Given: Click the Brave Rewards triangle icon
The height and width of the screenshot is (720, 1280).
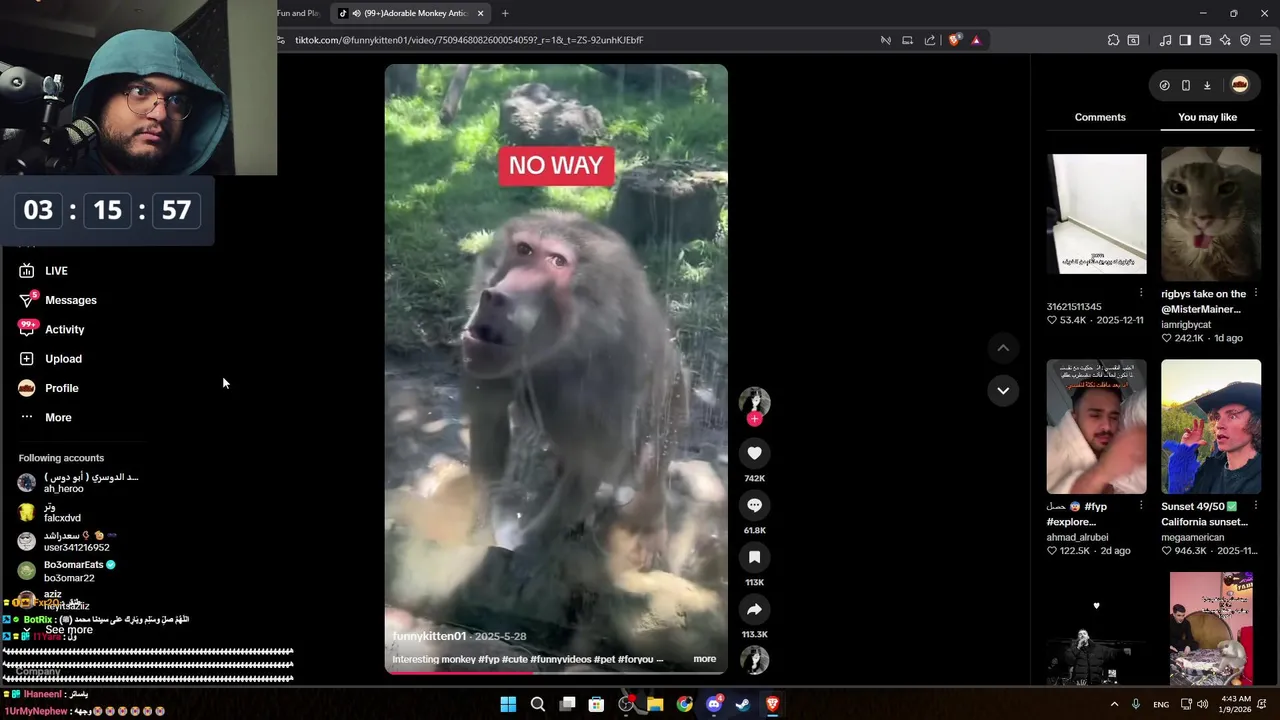Looking at the screenshot, I should (x=976, y=40).
